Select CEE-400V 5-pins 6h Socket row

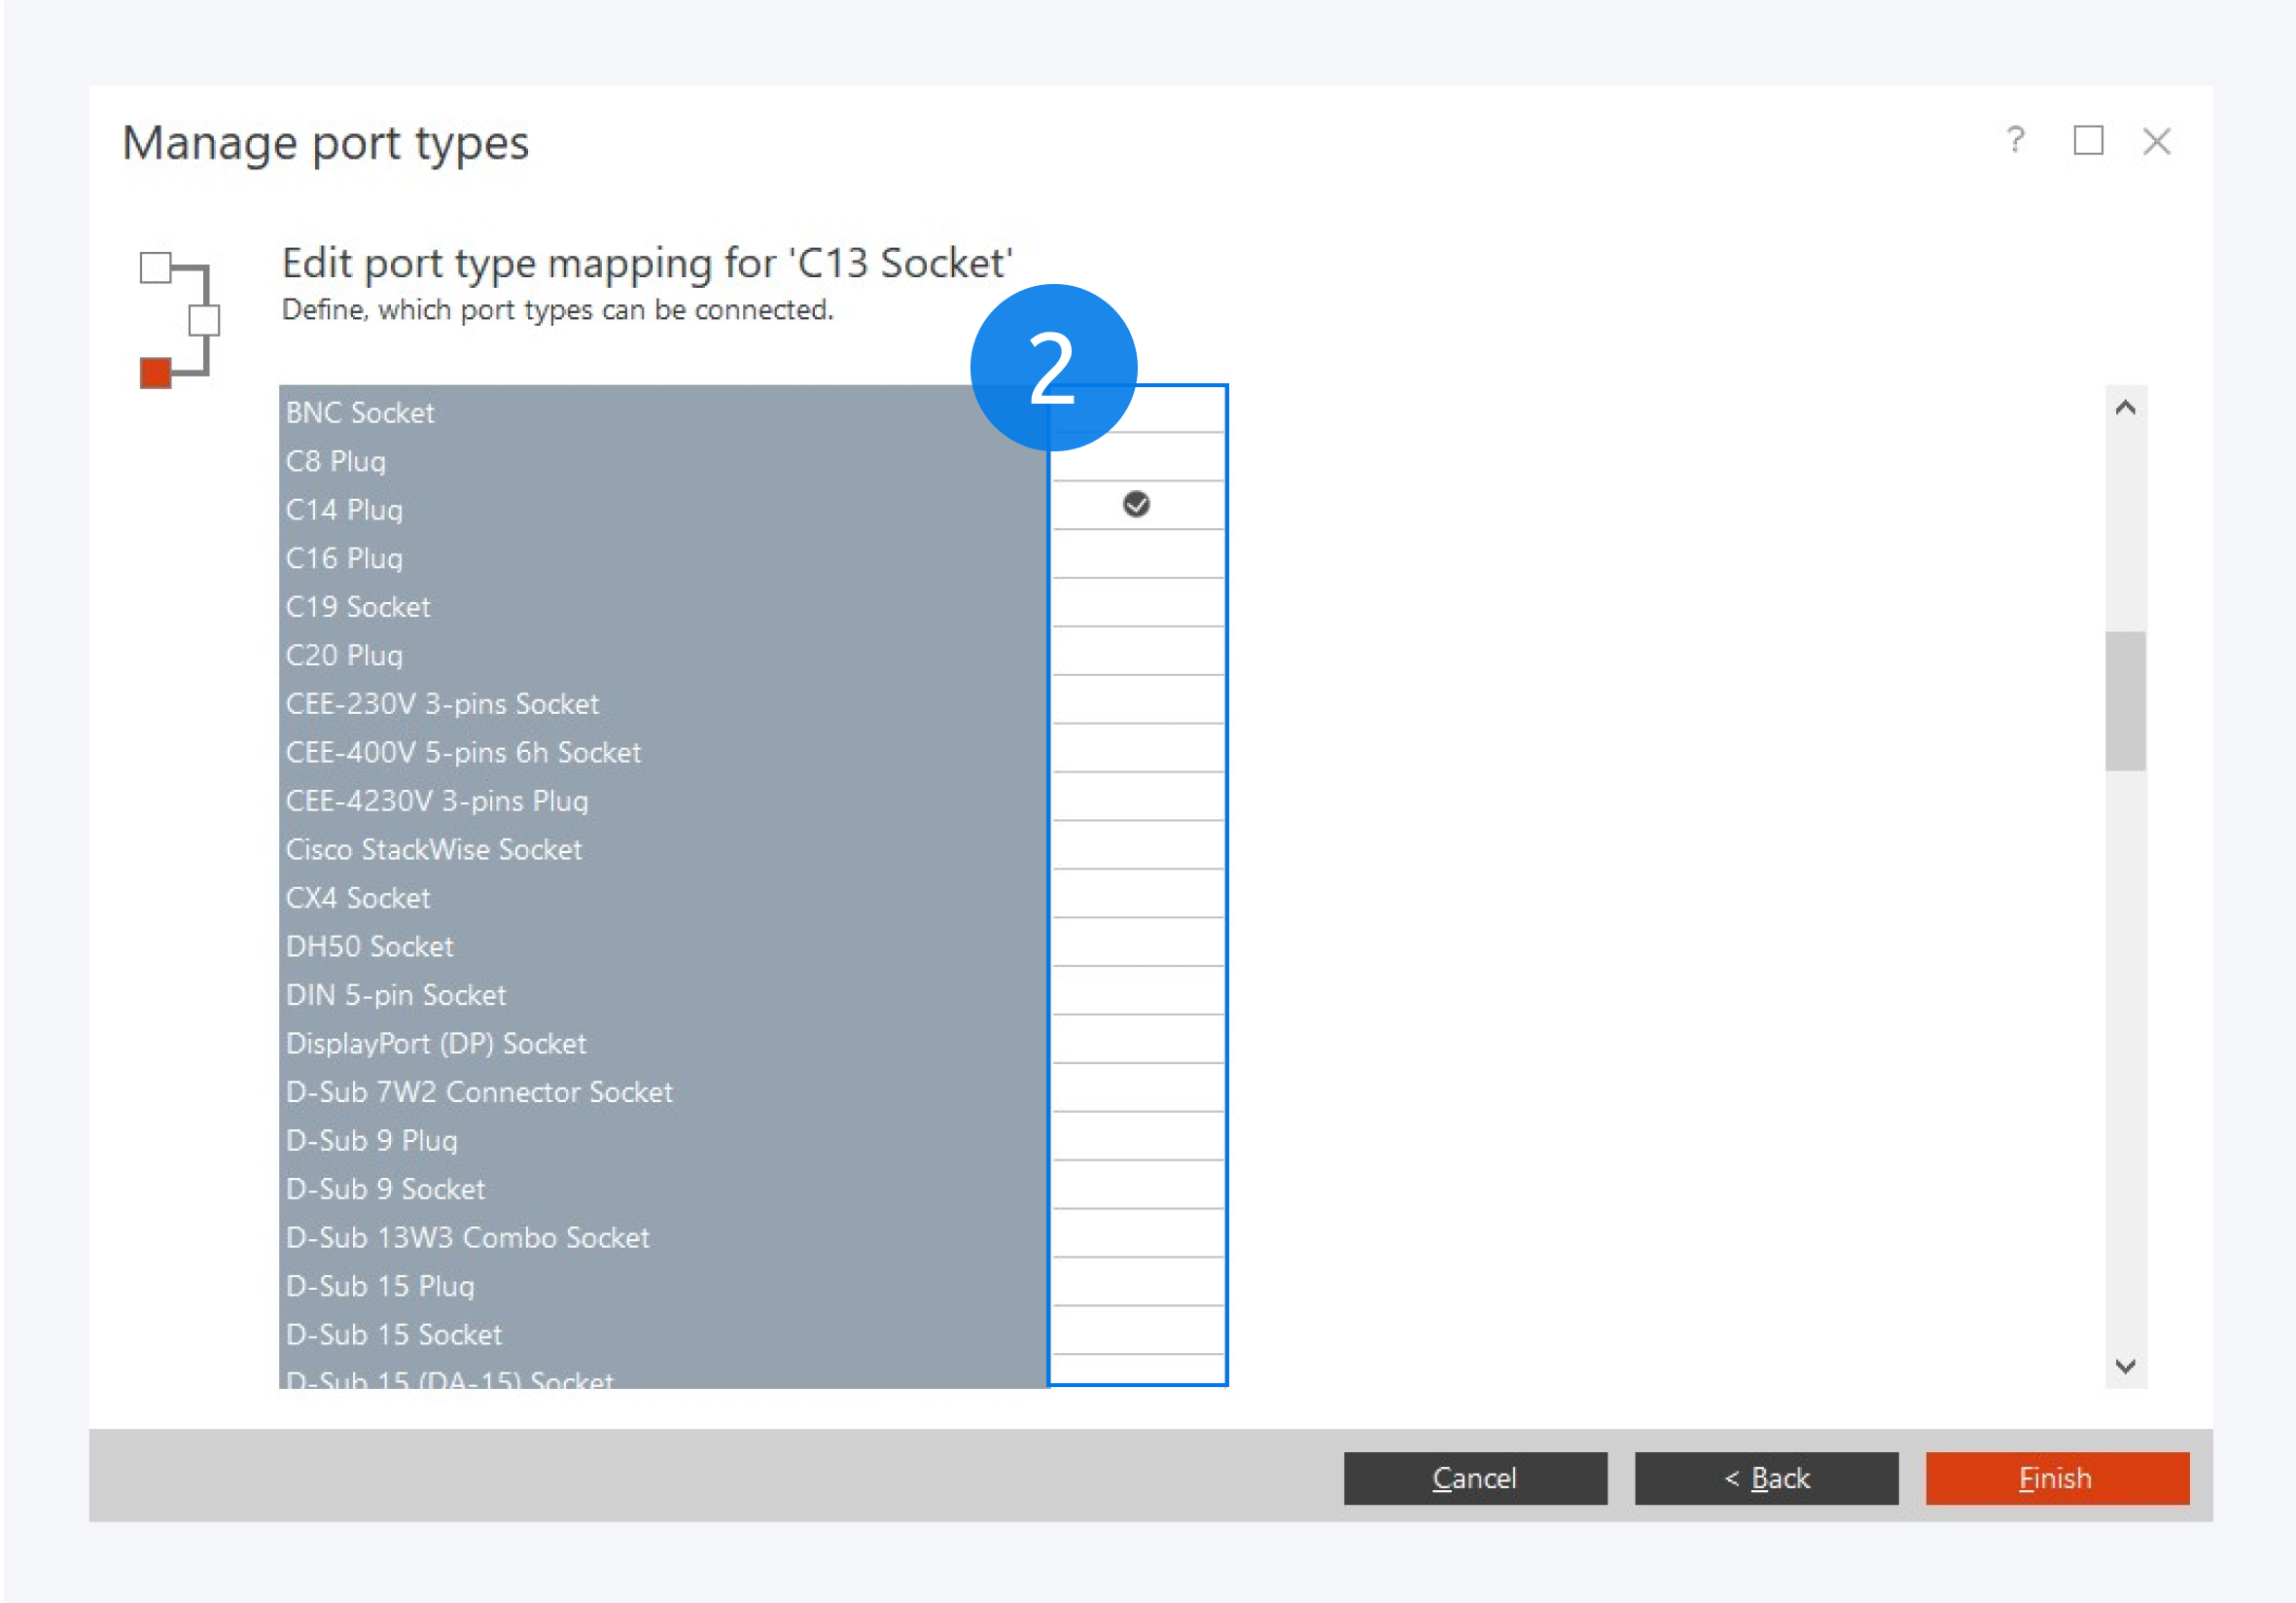[x=463, y=752]
